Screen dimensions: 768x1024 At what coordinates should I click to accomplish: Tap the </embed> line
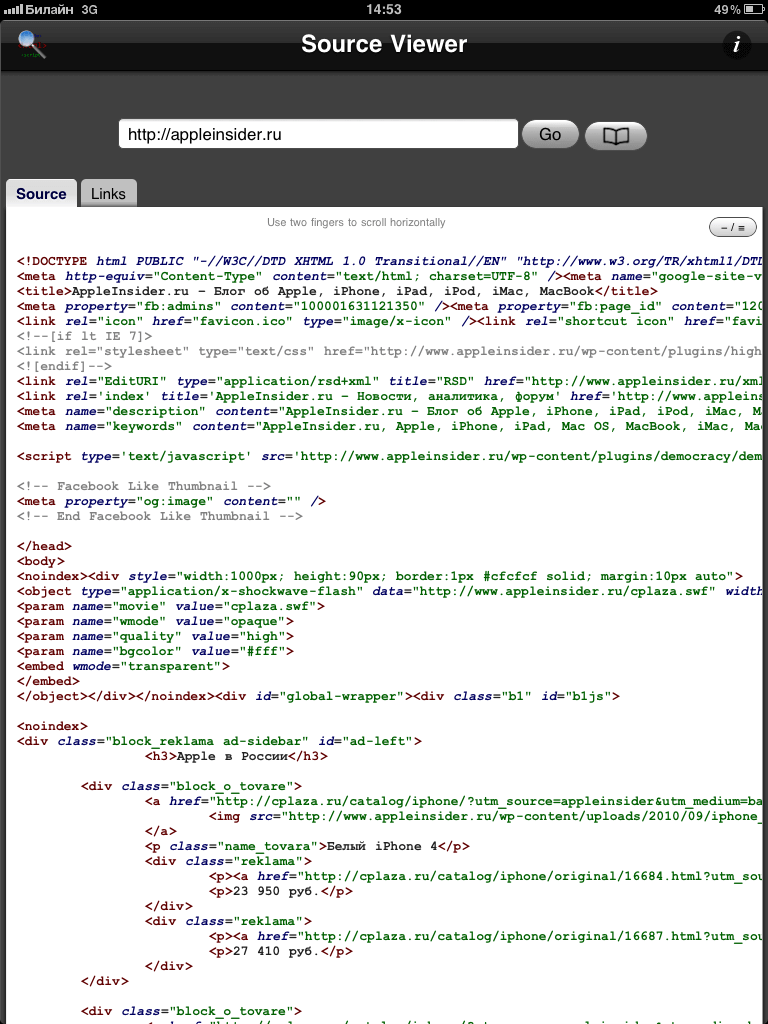click(48, 681)
